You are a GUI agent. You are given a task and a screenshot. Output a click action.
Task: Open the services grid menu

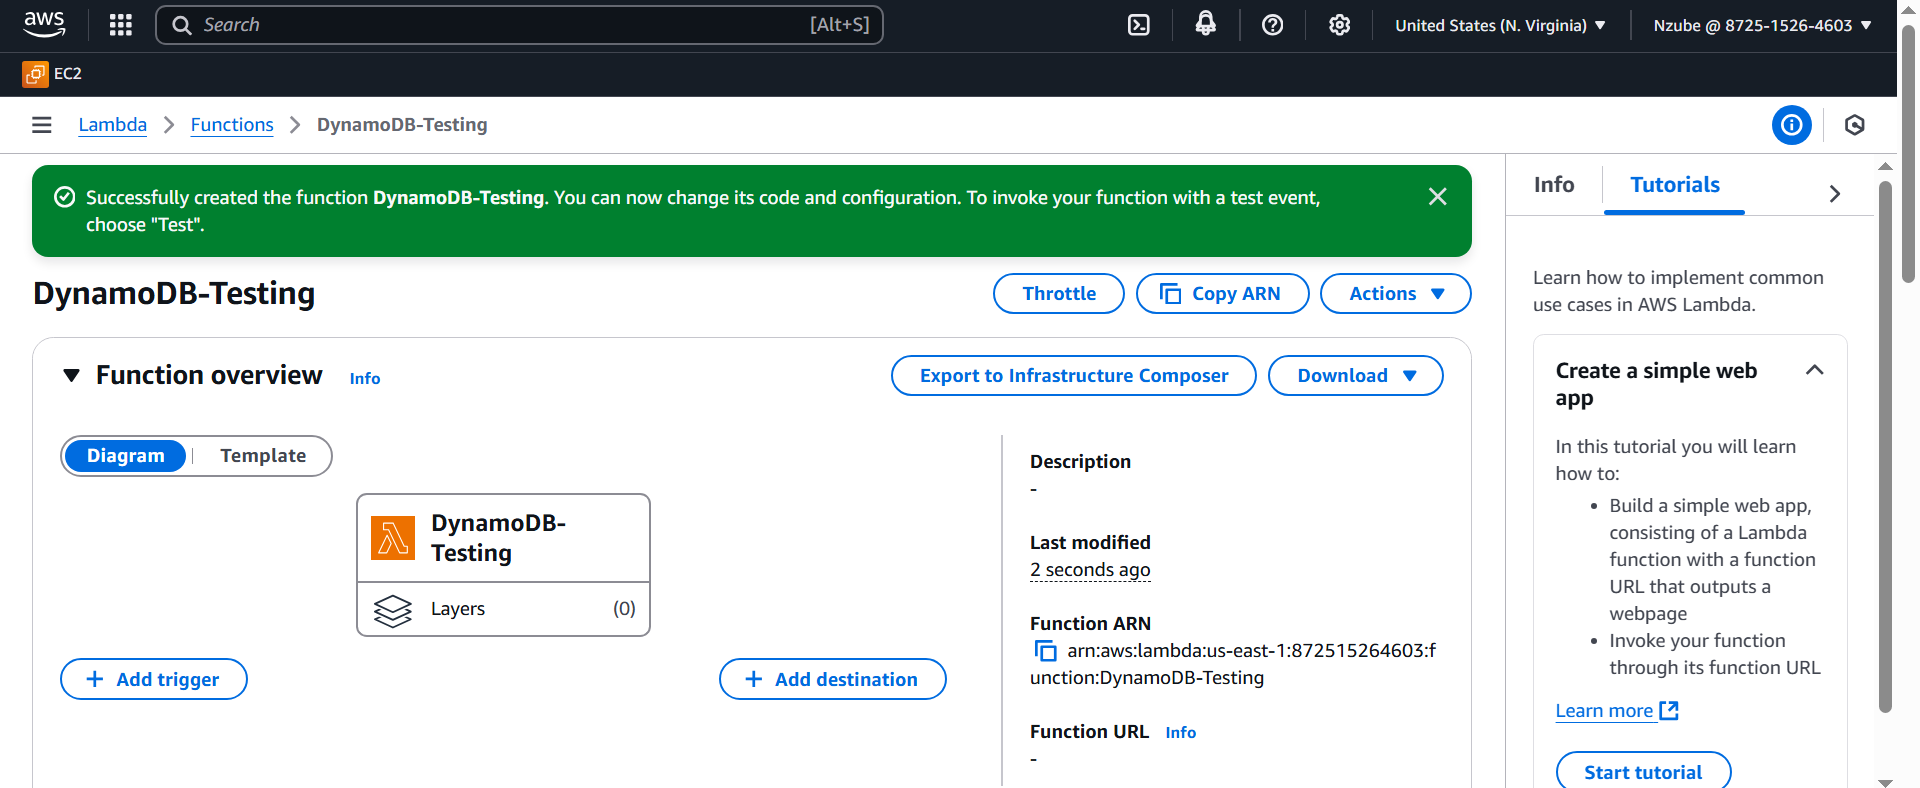121,25
